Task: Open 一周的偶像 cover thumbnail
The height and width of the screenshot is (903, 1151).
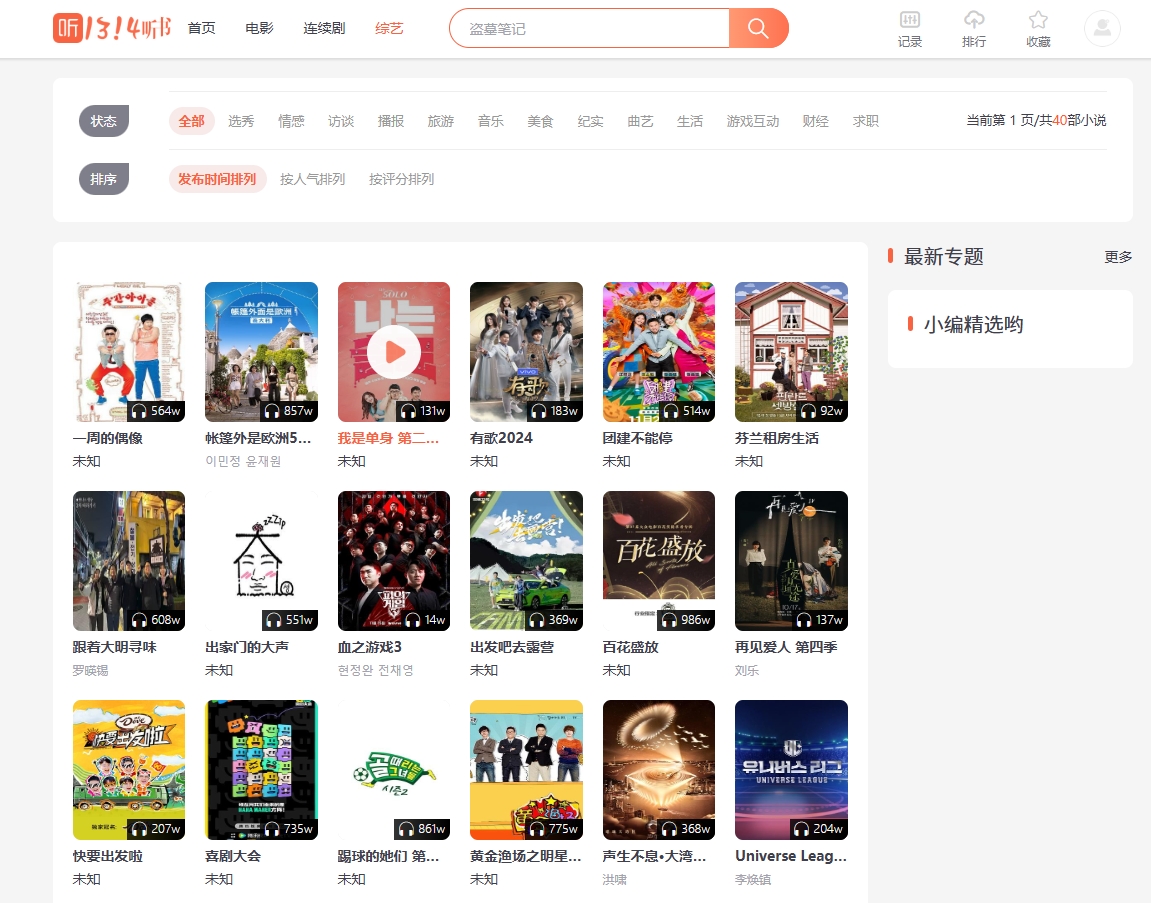Action: (128, 352)
